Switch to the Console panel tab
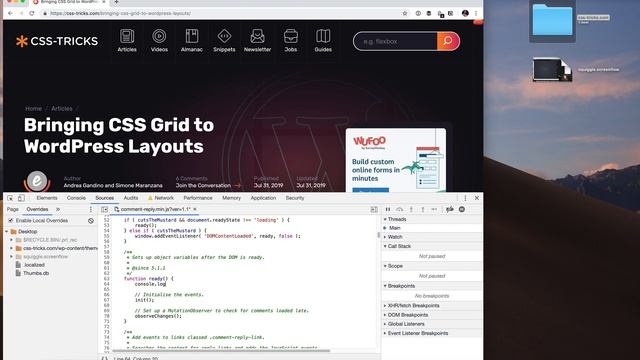640x360 pixels. [76, 198]
